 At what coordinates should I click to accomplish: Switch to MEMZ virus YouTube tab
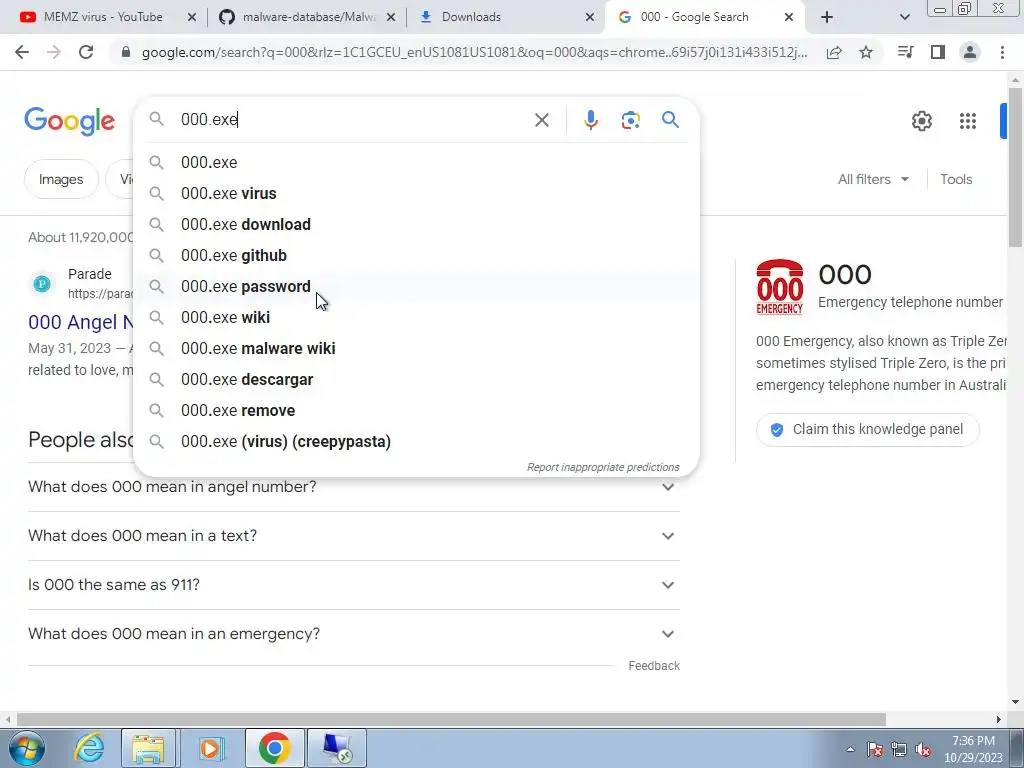point(102,17)
